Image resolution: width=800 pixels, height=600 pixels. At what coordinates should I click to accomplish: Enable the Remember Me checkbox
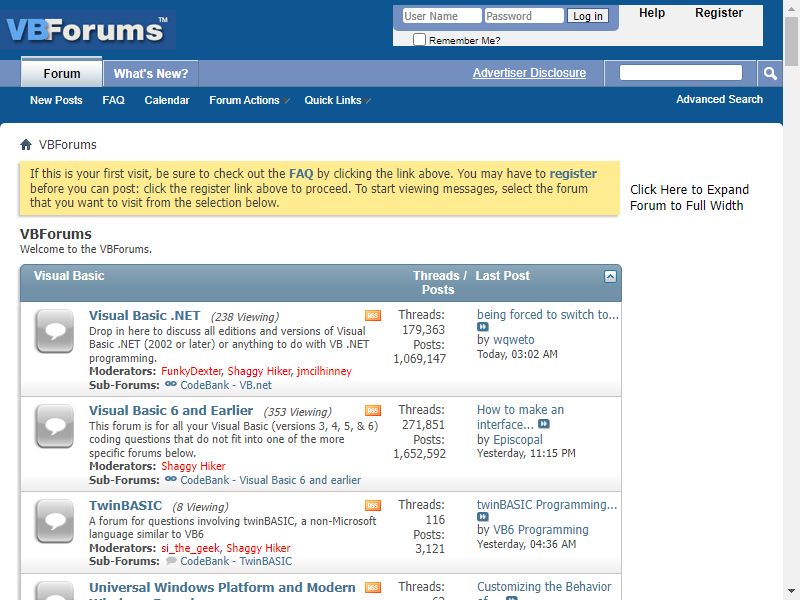click(x=419, y=39)
